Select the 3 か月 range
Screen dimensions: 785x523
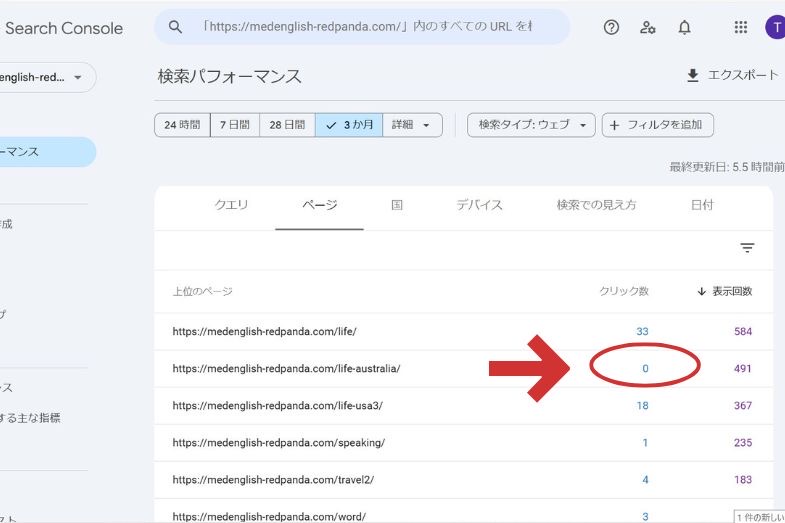(349, 125)
